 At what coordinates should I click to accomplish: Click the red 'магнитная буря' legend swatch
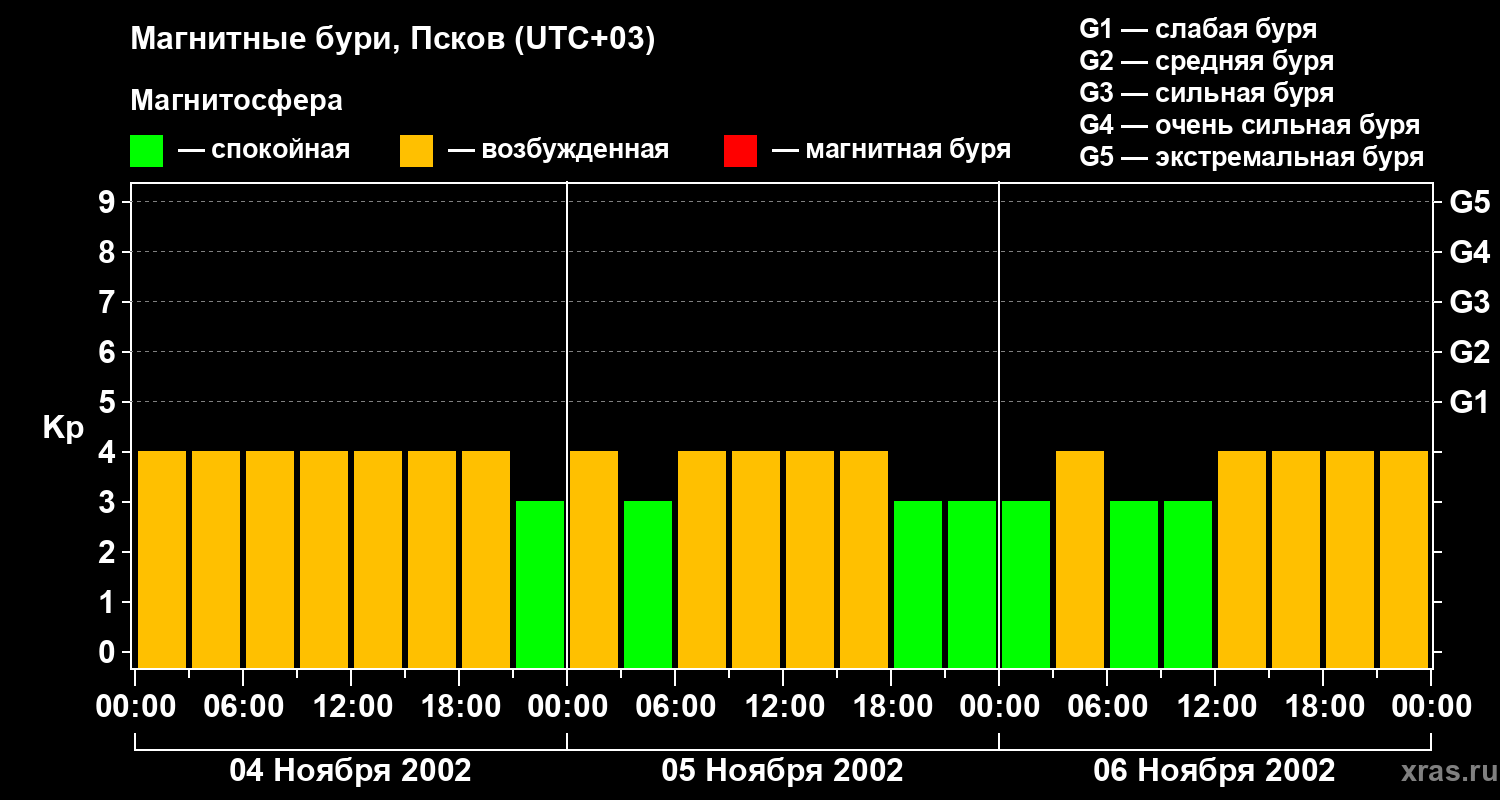(740, 151)
